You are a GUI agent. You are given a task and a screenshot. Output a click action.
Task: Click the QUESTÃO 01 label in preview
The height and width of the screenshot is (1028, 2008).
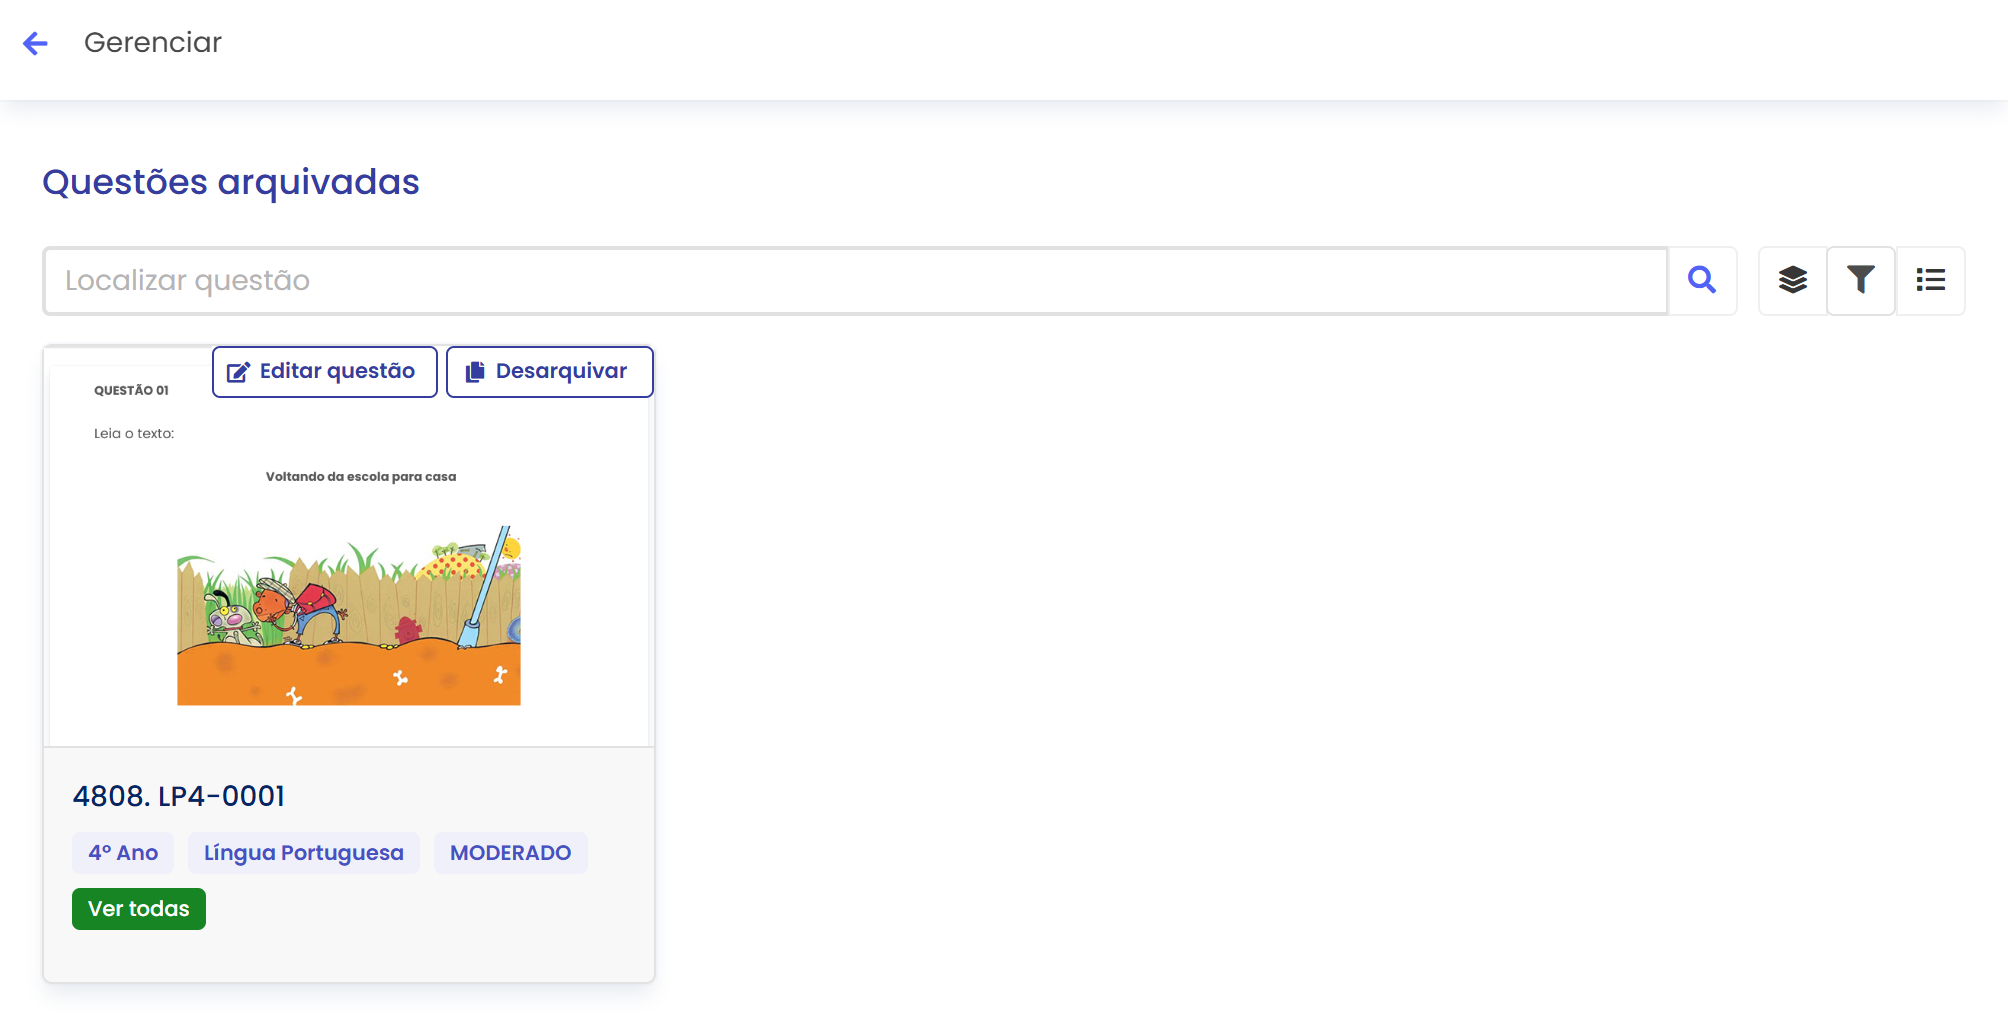[131, 391]
